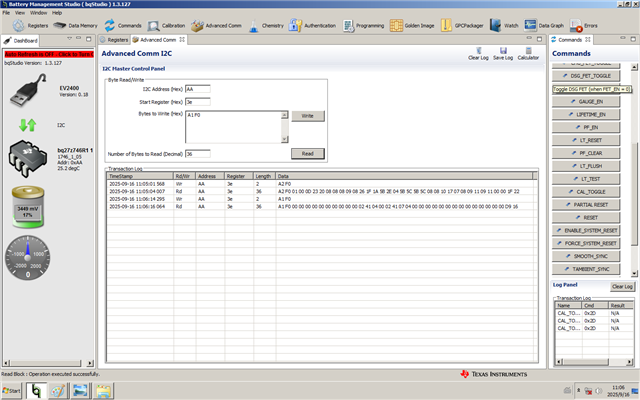Open the file explorer taskbar icon
Screen dimensions: 640x400
pos(102,391)
